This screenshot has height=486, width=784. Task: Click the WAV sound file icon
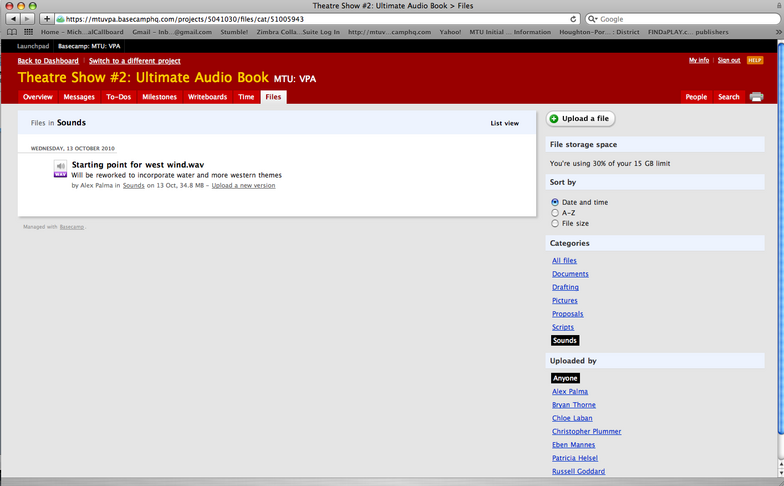pos(60,168)
